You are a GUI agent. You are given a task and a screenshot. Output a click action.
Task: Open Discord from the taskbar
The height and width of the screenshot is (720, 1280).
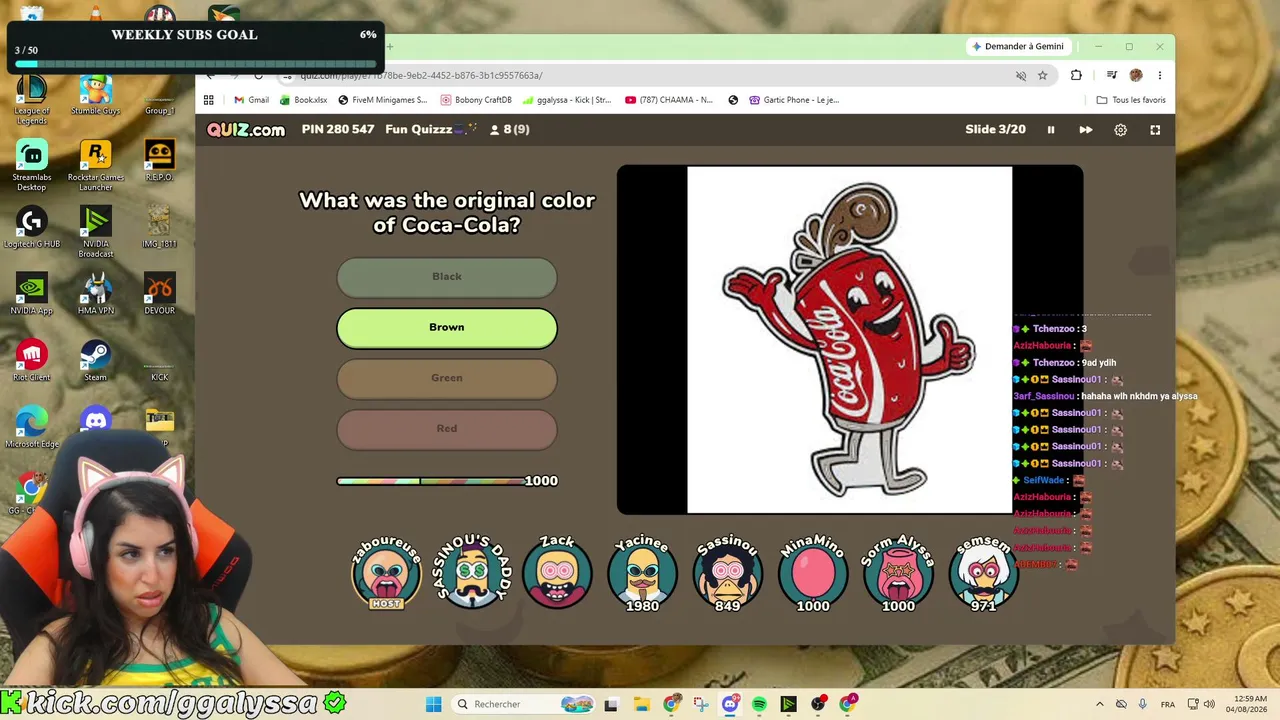(x=730, y=704)
